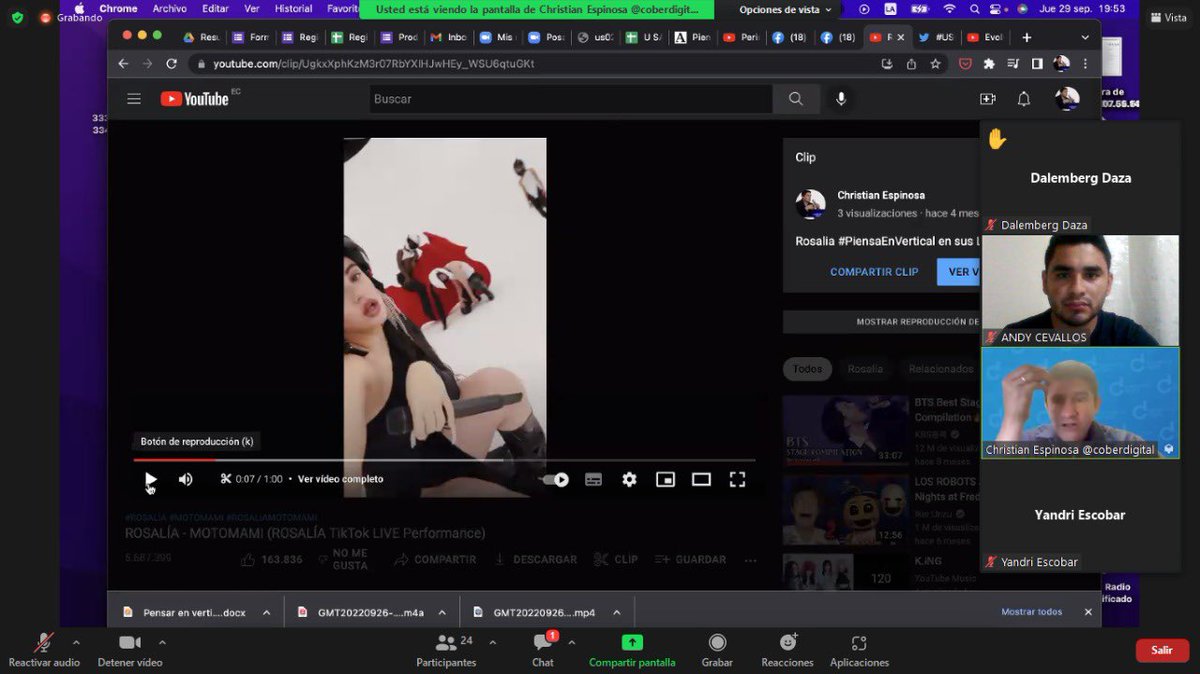Image resolution: width=1200 pixels, height=674 pixels.
Task: Open Zoom 'Opciones de vista' dropdown
Action: click(785, 10)
